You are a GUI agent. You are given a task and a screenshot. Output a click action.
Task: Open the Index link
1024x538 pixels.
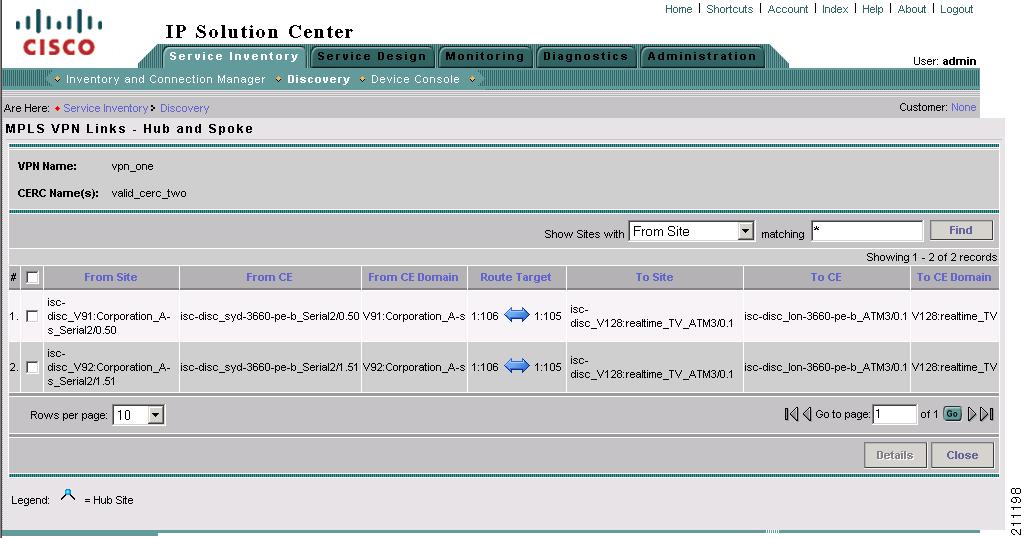835,9
